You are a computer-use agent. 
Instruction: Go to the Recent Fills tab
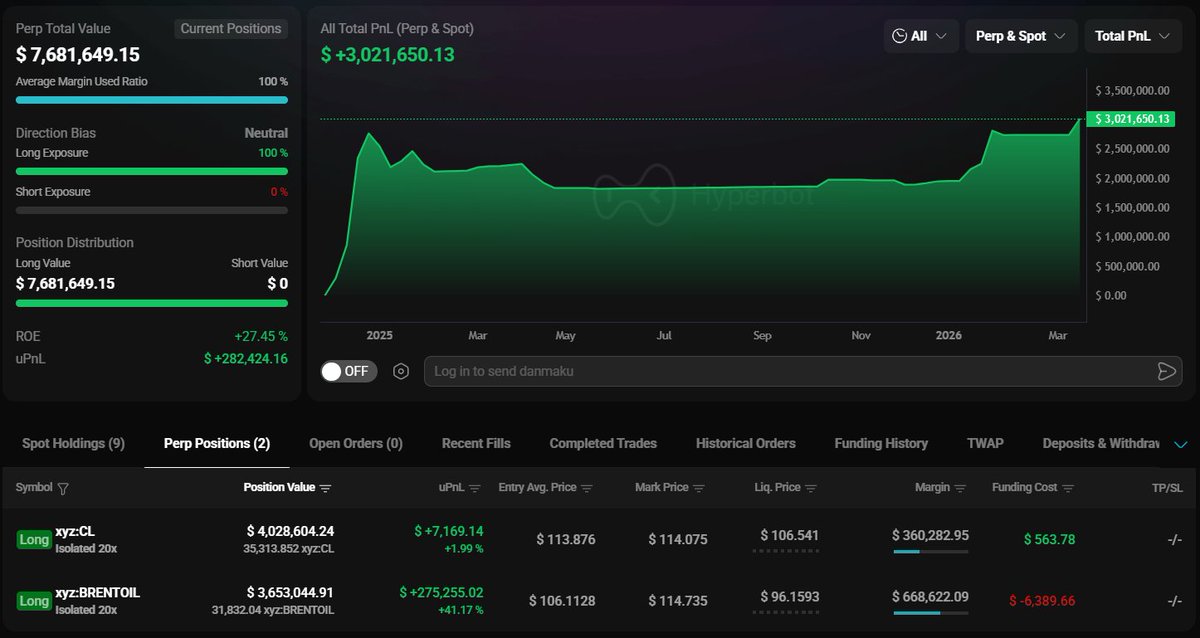(476, 443)
